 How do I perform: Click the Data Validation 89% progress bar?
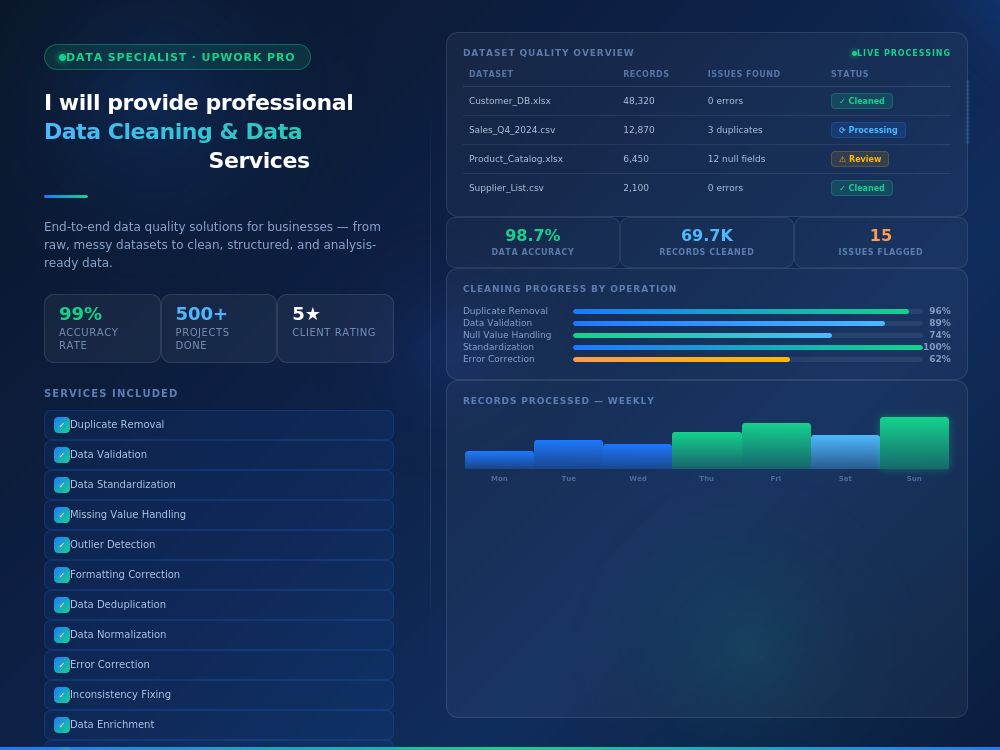(x=747, y=323)
